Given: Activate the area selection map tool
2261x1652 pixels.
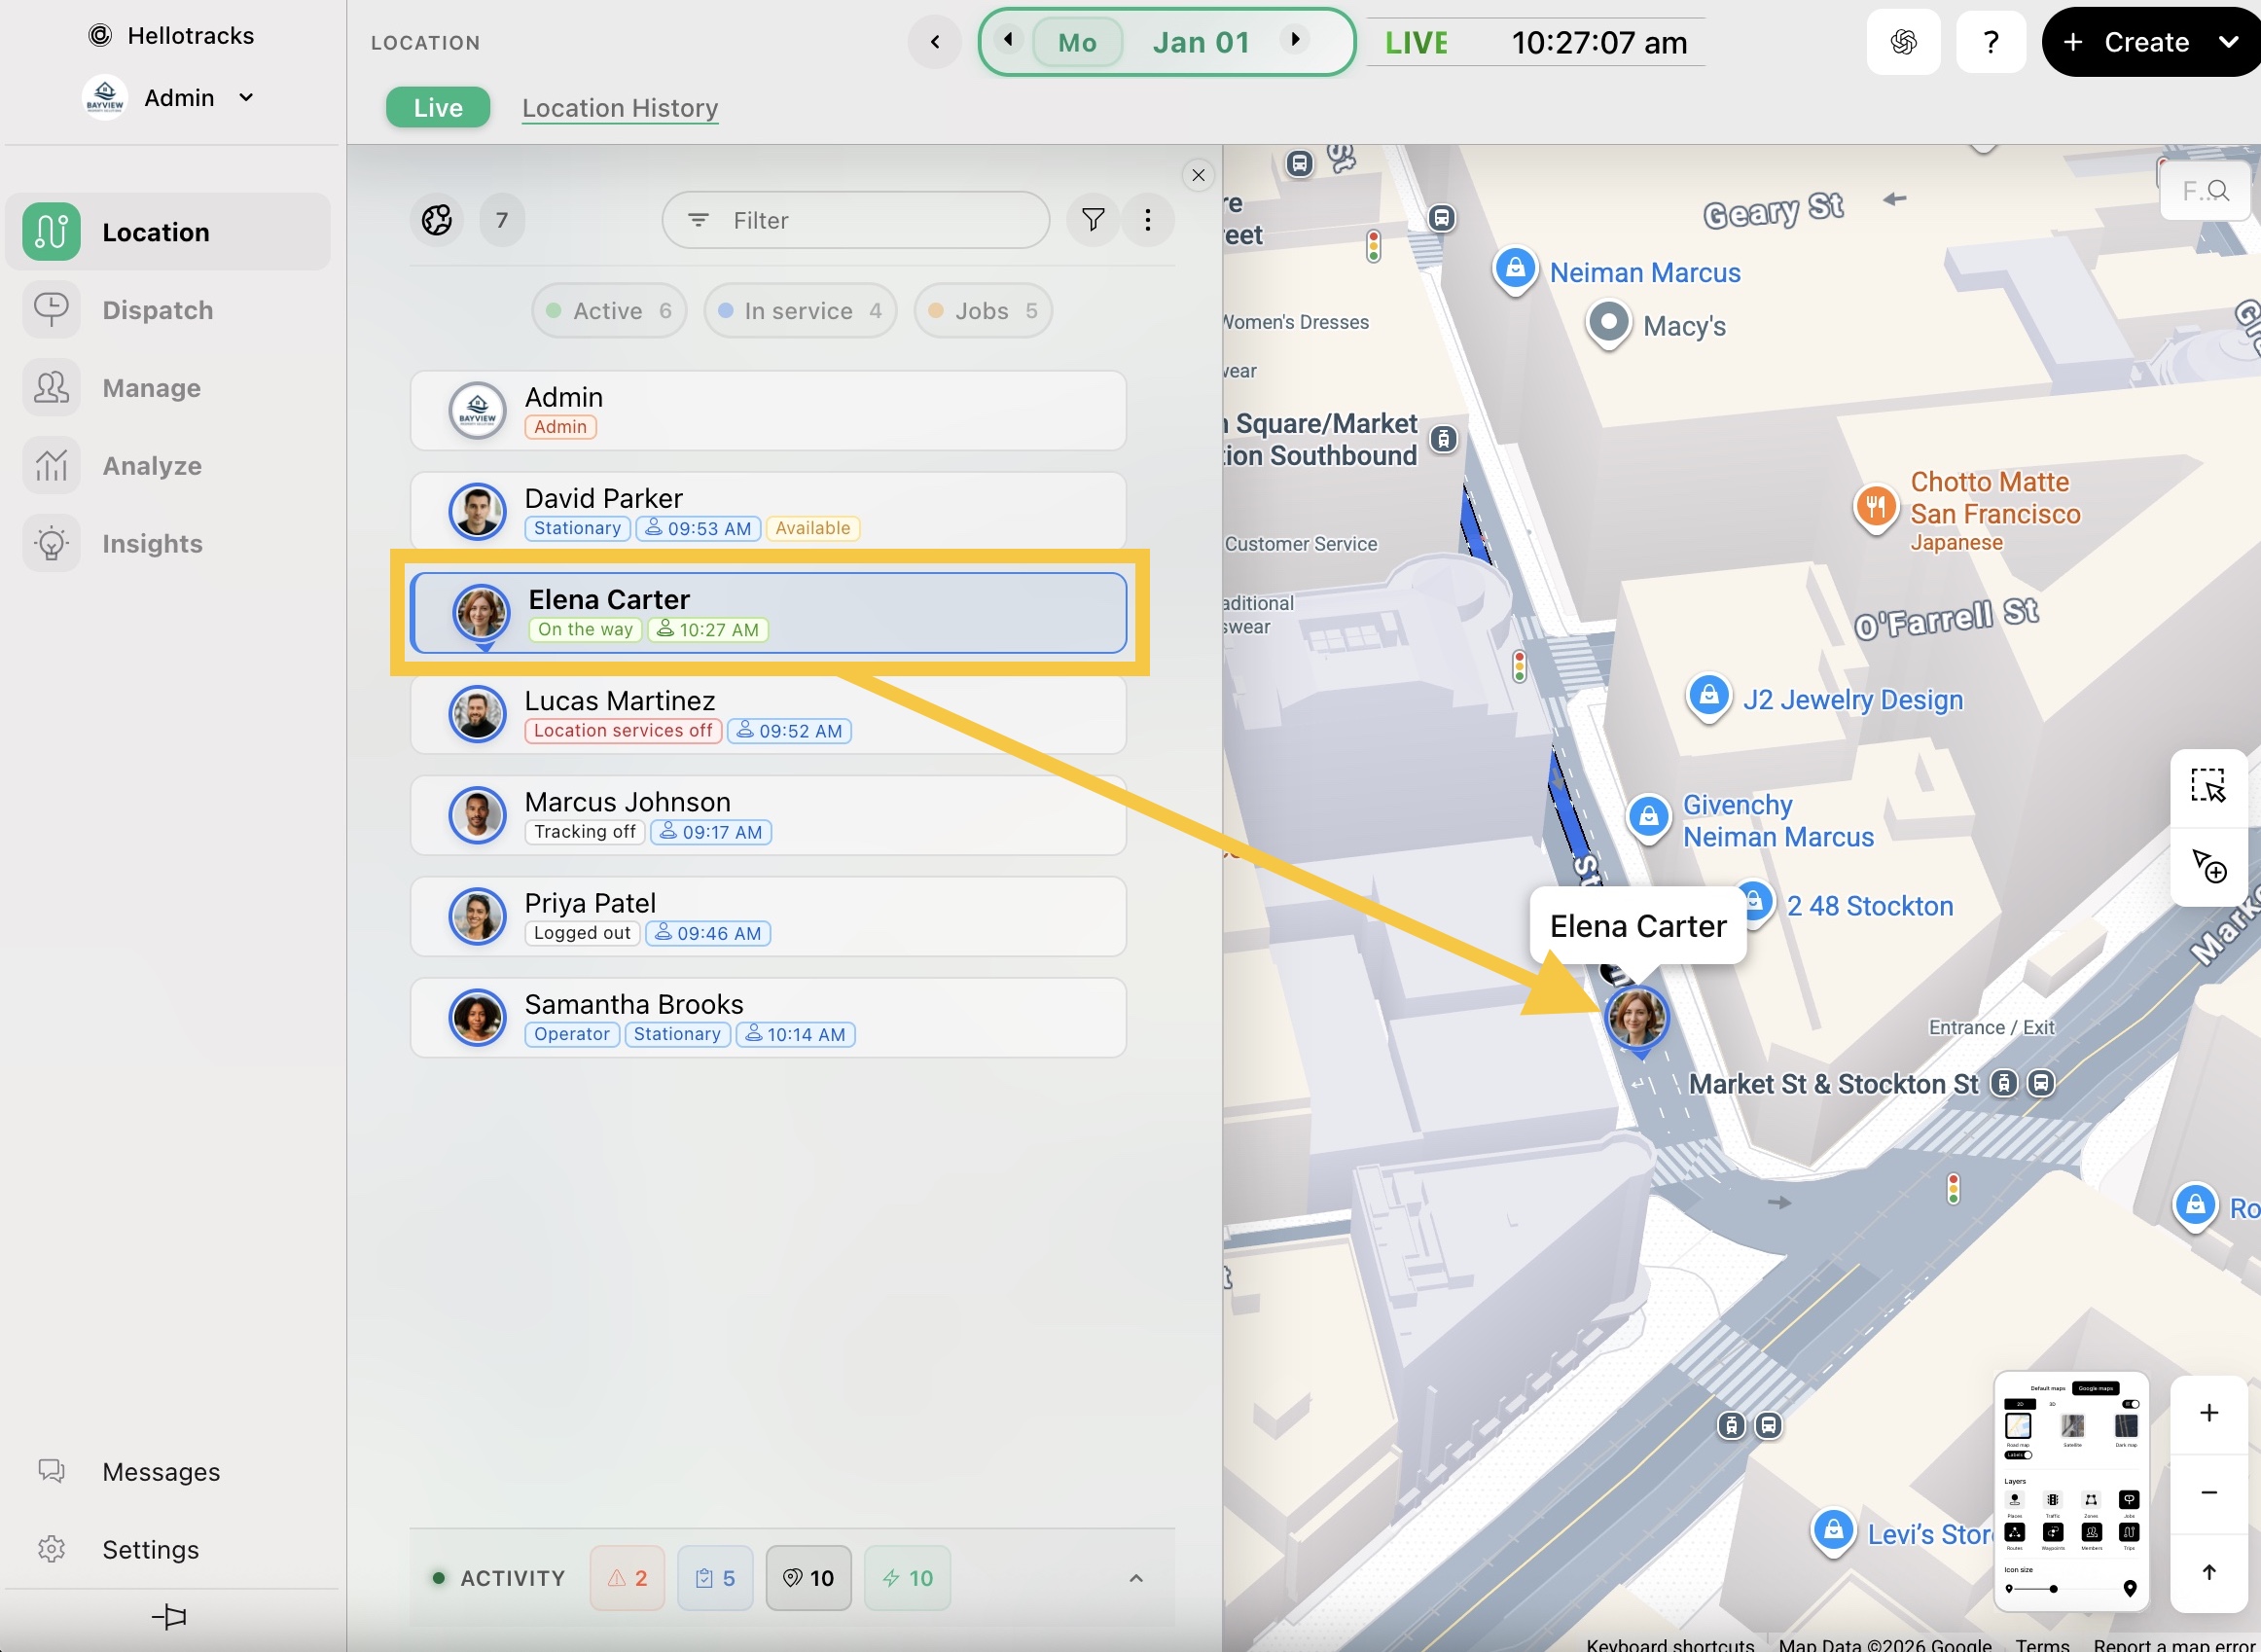Looking at the screenshot, I should (x=2207, y=786).
